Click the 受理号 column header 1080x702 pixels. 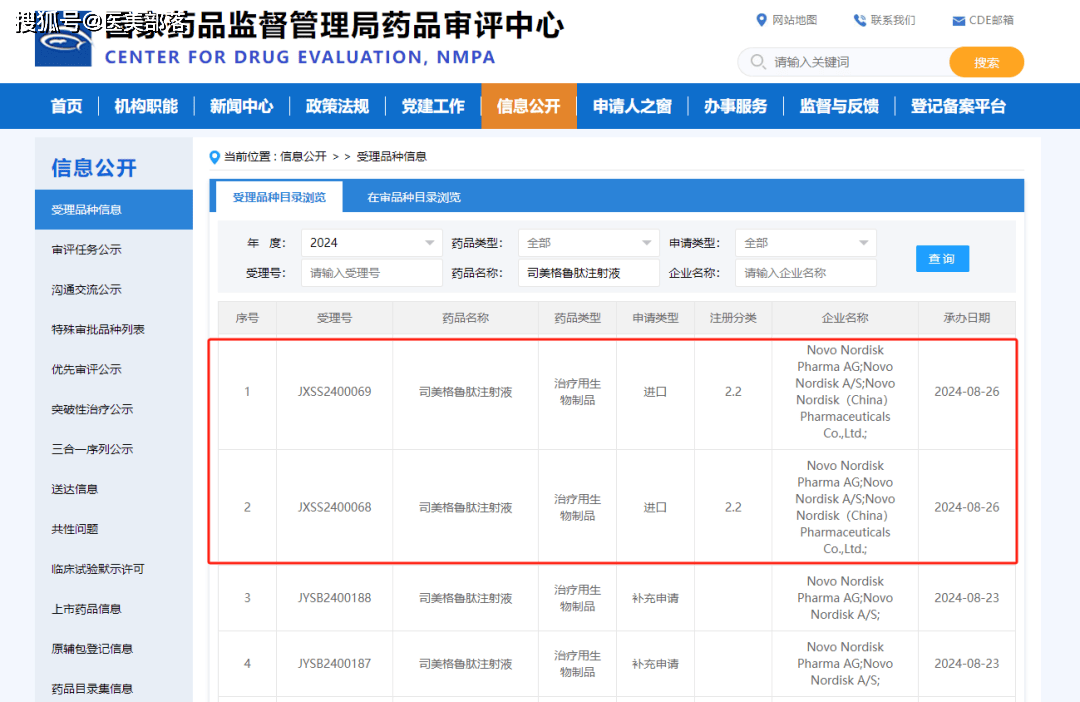(334, 318)
